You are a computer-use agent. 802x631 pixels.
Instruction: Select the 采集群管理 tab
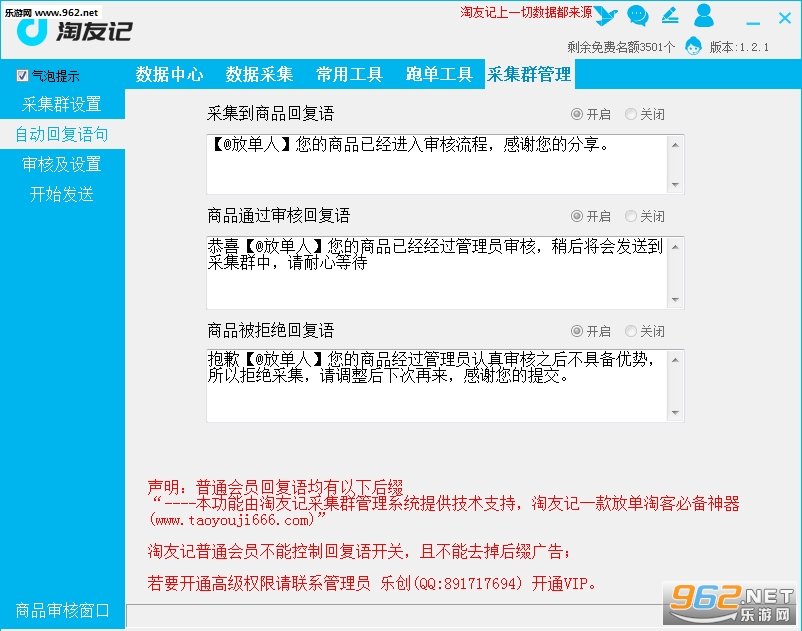pyautogui.click(x=529, y=74)
